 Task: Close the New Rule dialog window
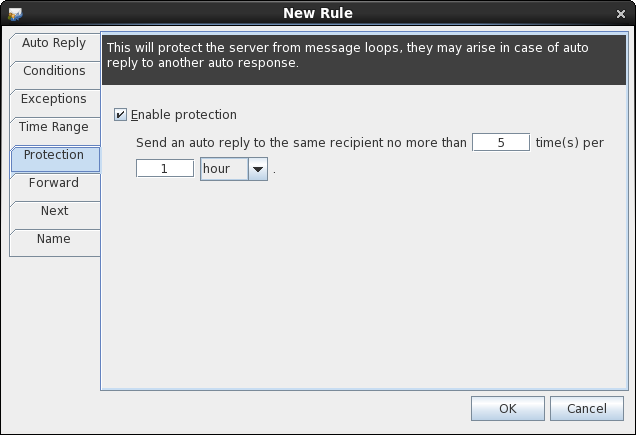[621, 13]
